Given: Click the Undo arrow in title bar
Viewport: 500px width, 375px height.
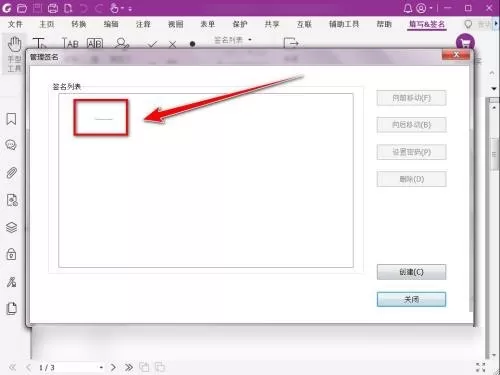Looking at the screenshot, I should pos(83,8).
